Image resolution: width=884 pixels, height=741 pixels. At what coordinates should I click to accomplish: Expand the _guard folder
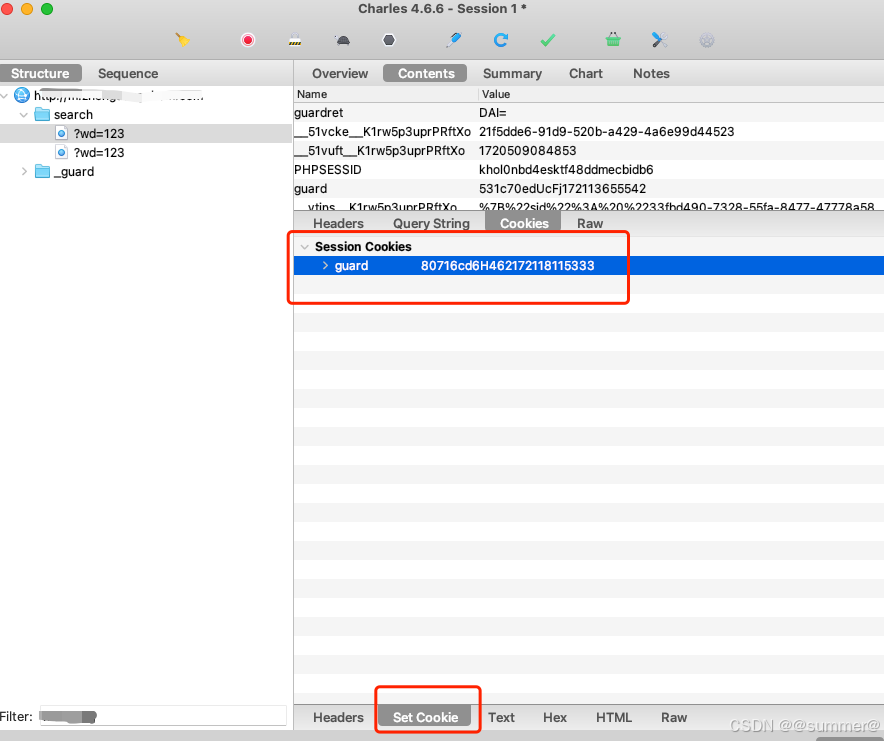(x=25, y=172)
